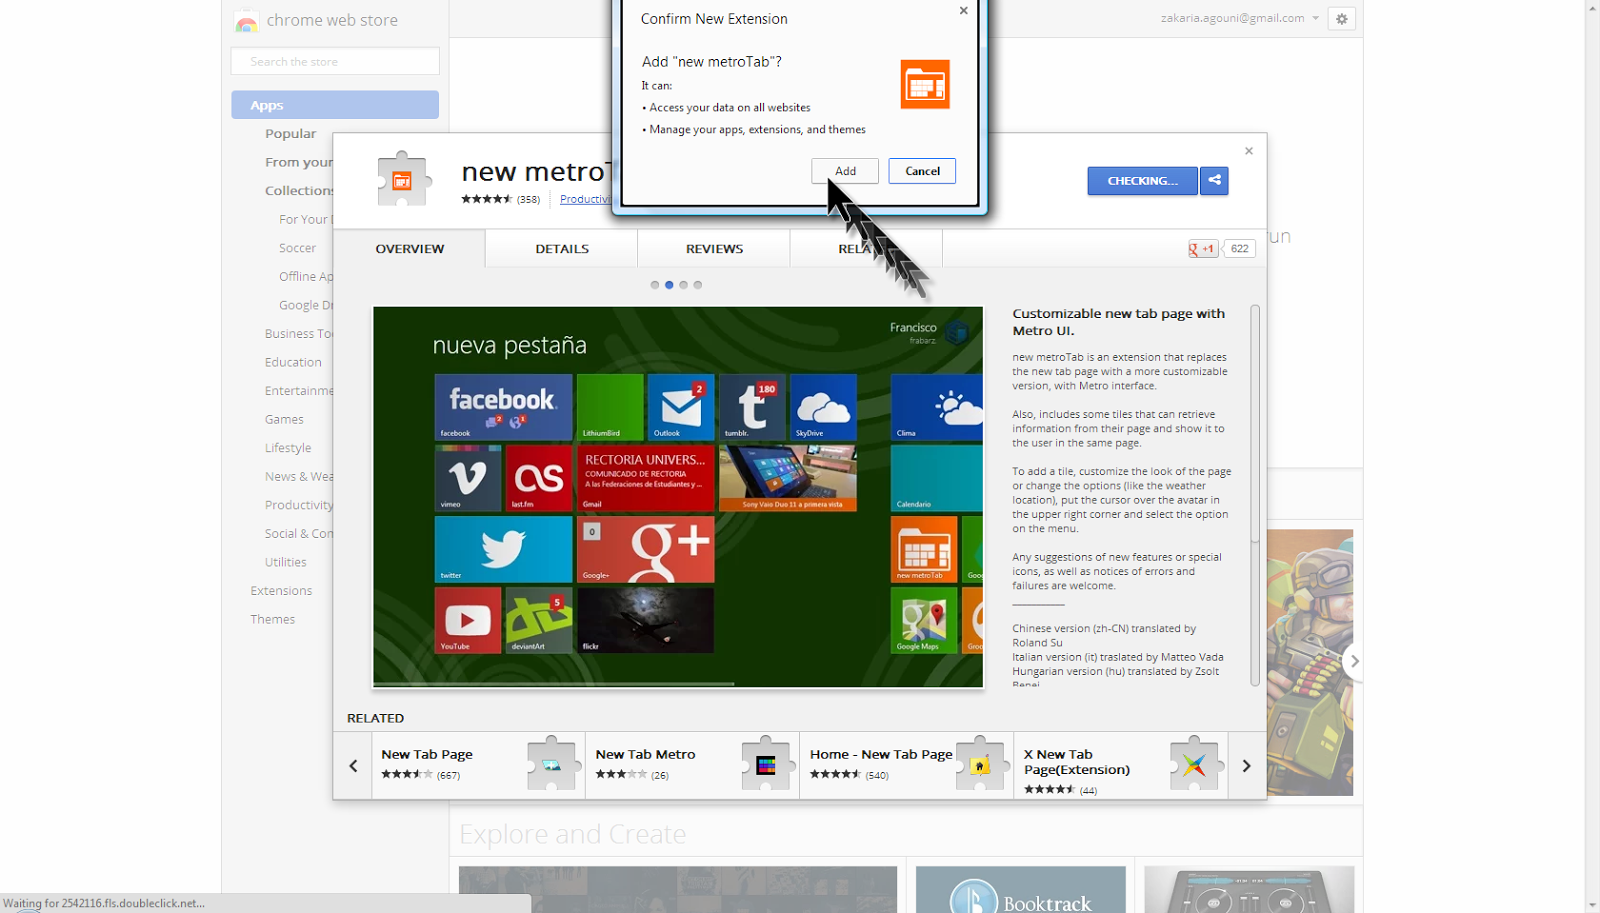
Task: Share the extension via the share icon
Action: coord(1214,181)
